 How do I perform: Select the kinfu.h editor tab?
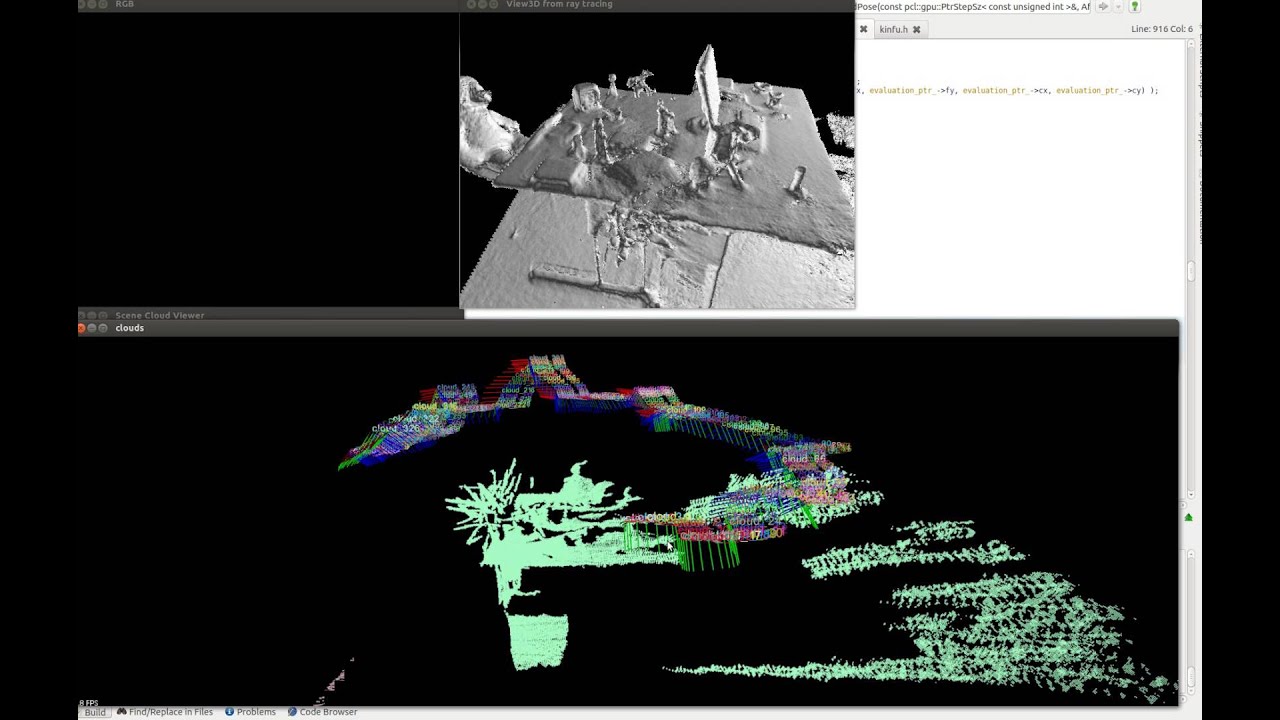(x=893, y=29)
